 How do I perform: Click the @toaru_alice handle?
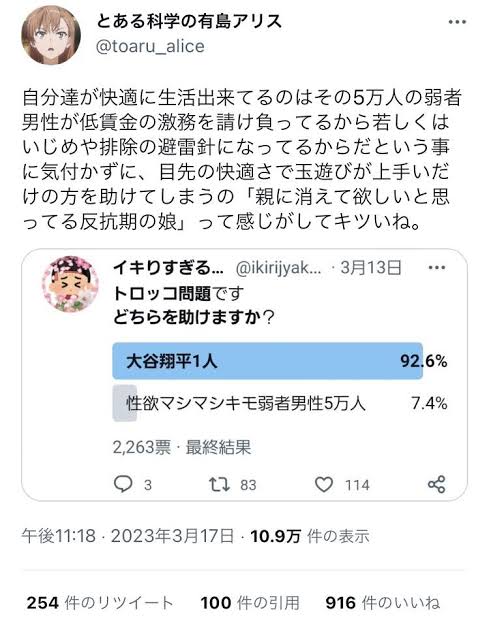150,46
